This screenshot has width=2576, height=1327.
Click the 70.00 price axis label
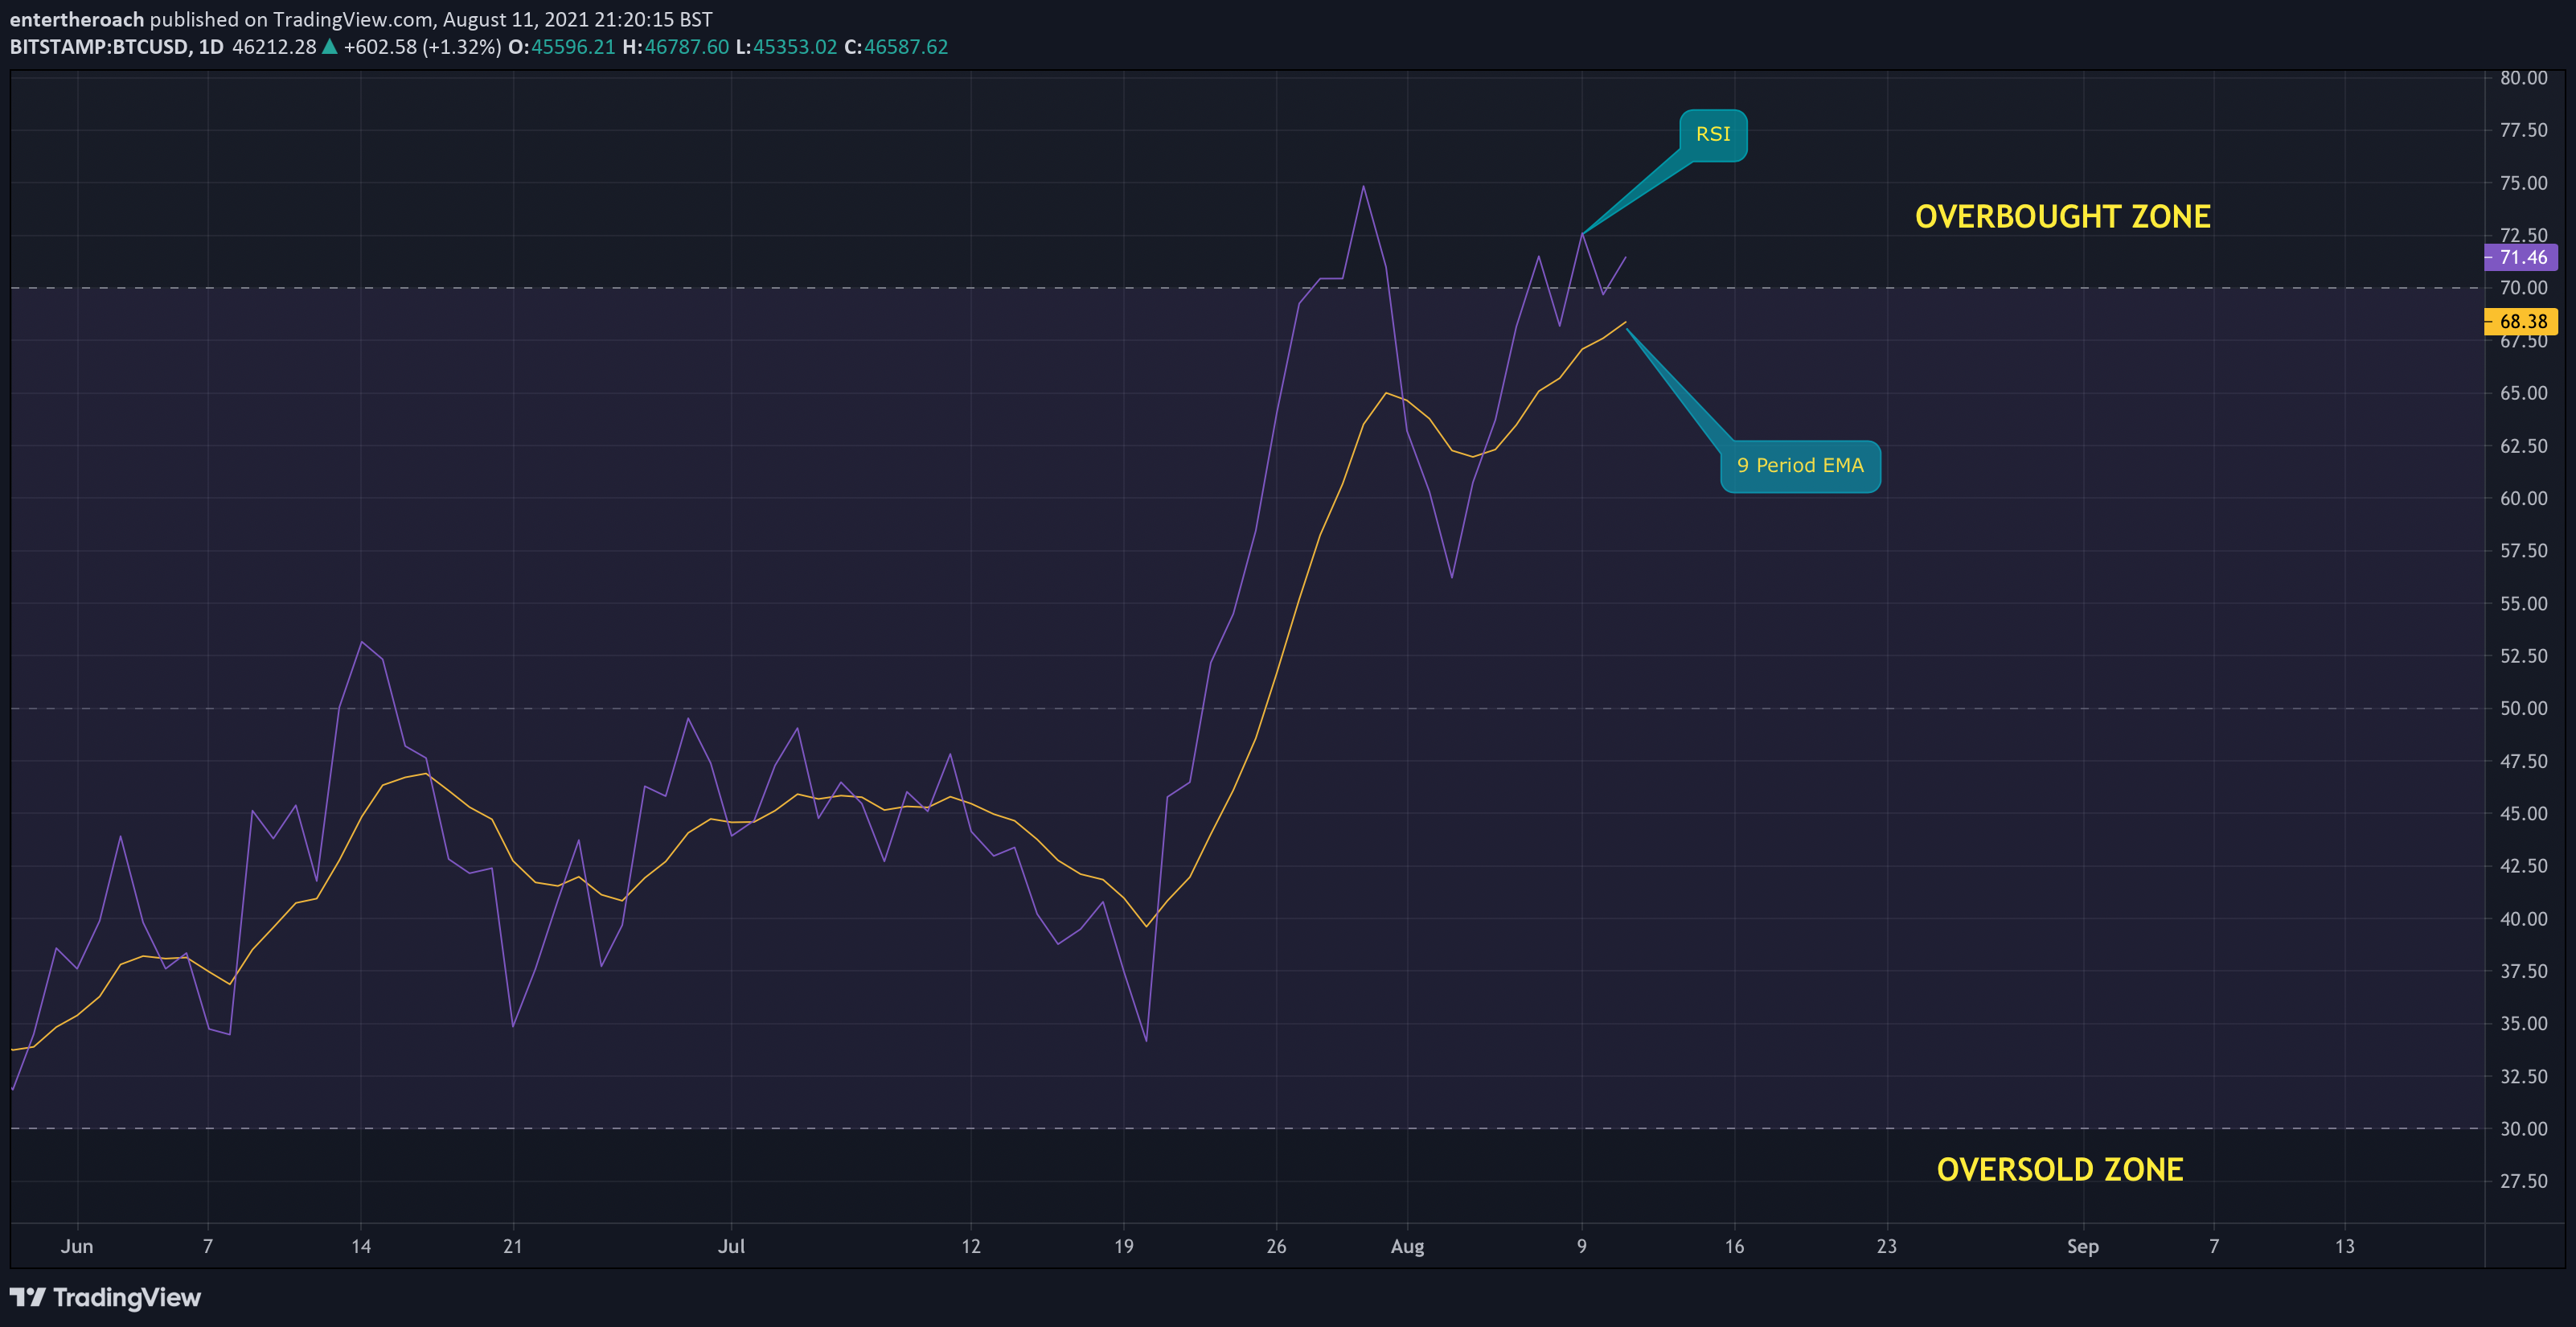(2523, 288)
